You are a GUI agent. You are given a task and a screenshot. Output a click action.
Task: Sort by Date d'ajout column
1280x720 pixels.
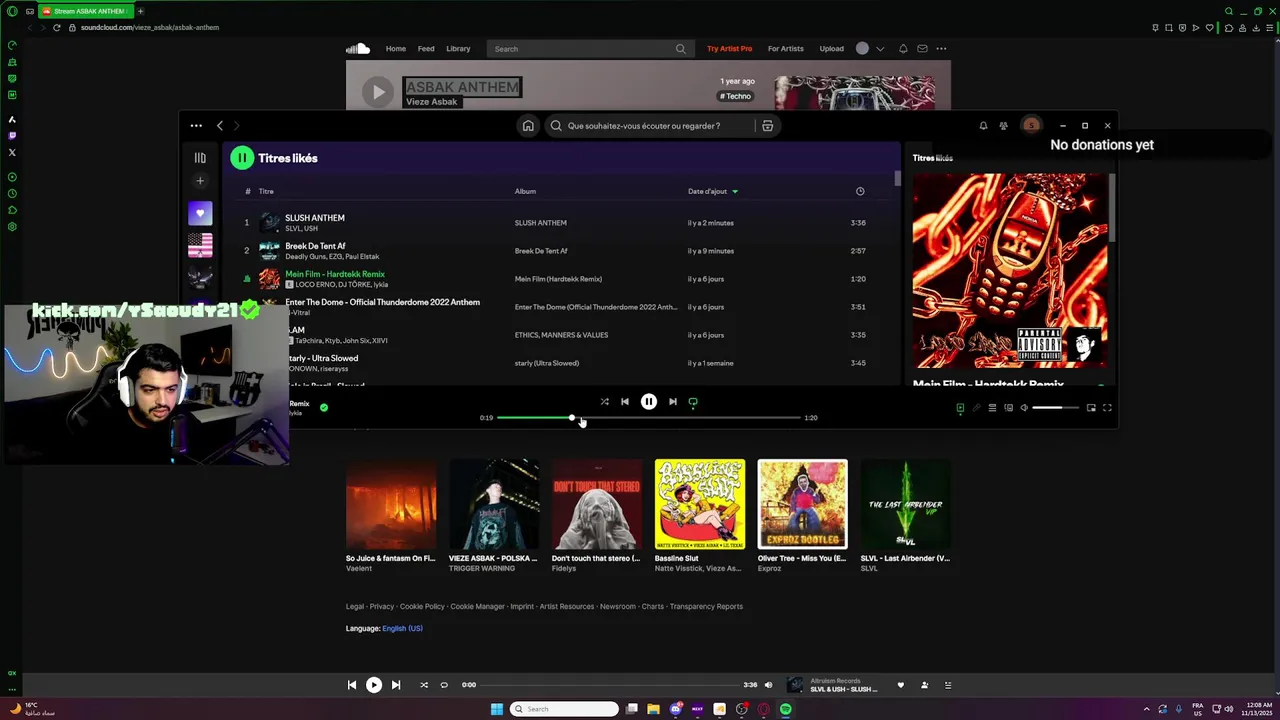click(712, 191)
